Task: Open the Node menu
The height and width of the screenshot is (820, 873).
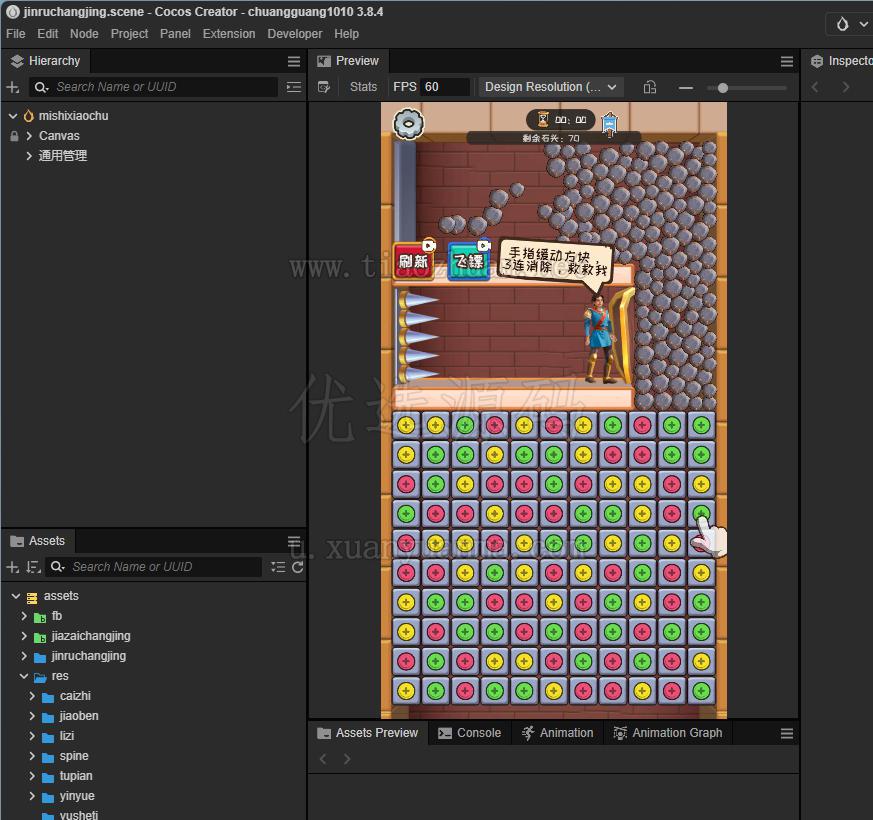Action: tap(84, 34)
